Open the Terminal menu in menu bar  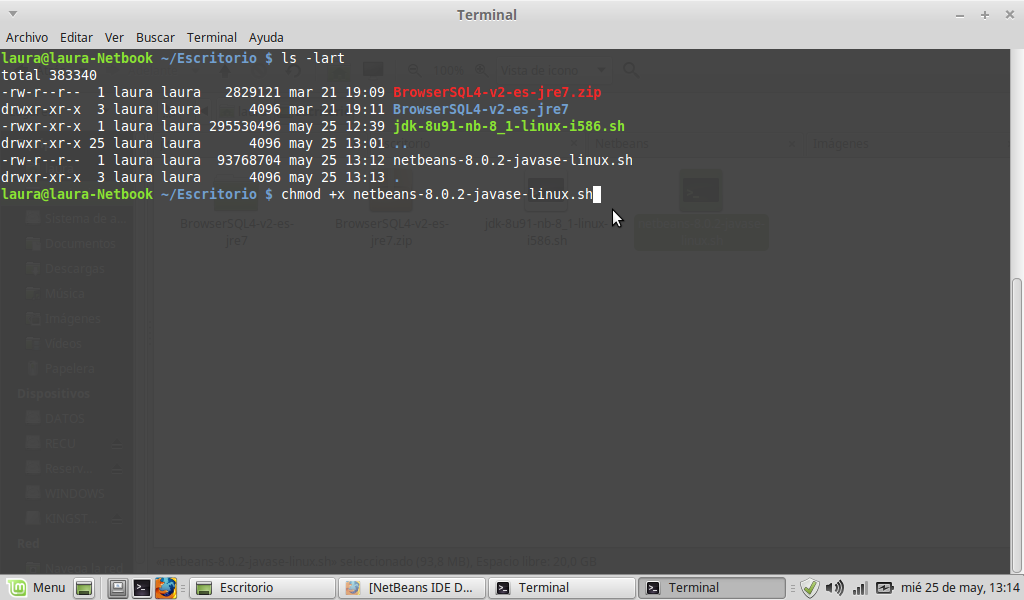(212, 38)
